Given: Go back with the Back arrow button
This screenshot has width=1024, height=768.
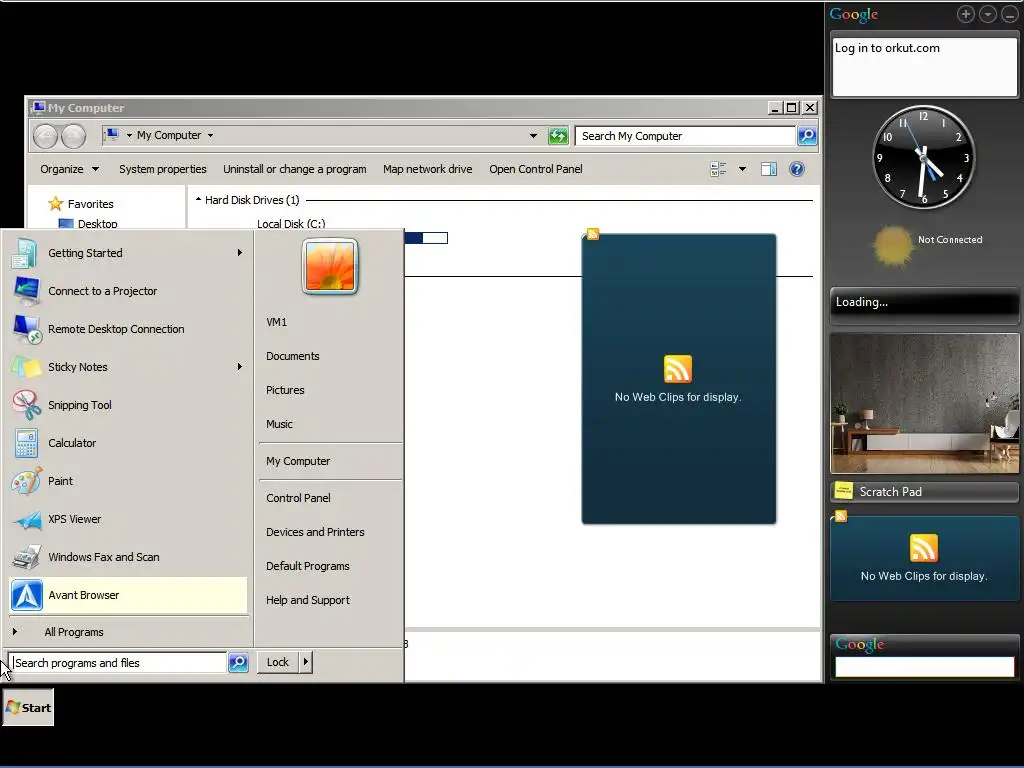Looking at the screenshot, I should click(x=46, y=136).
